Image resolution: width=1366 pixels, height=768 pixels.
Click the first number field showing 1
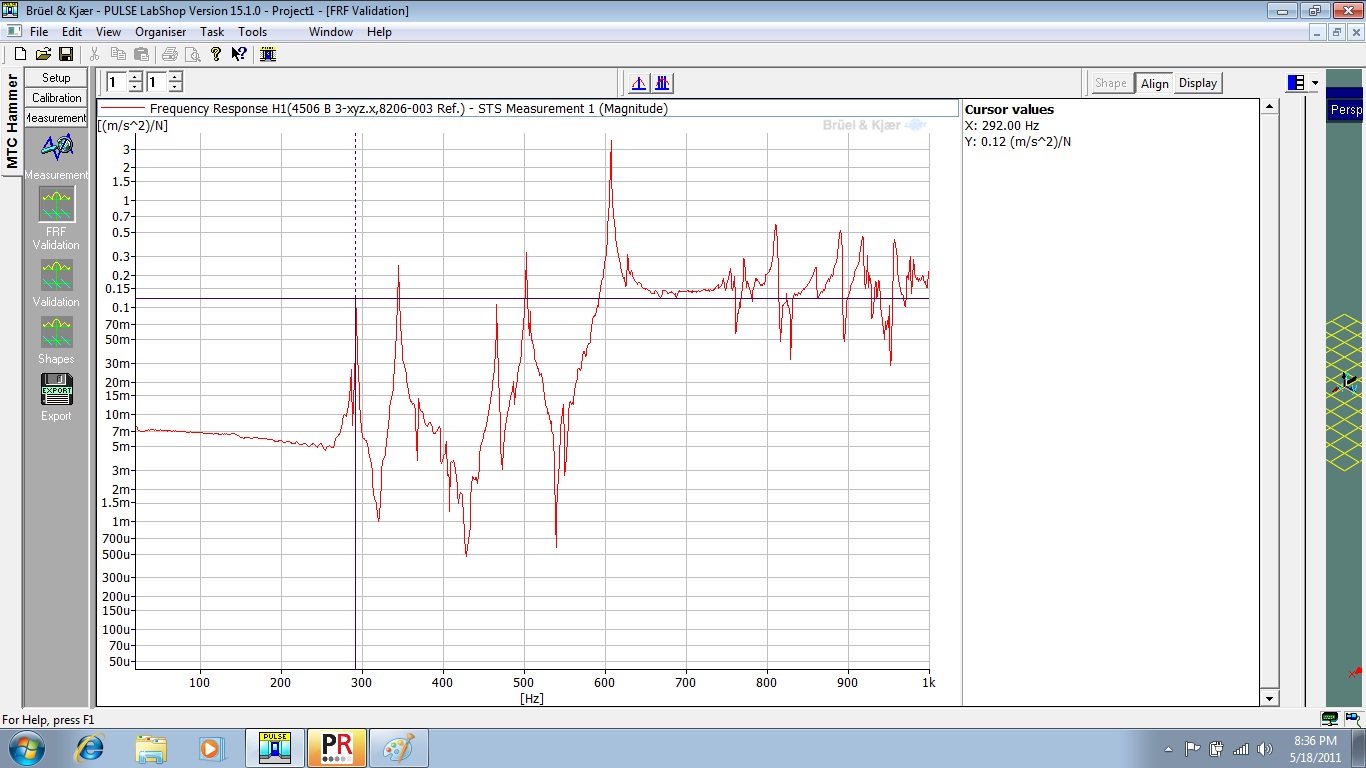click(116, 82)
